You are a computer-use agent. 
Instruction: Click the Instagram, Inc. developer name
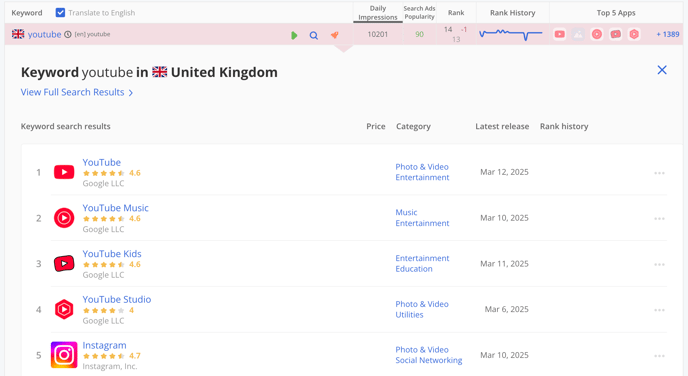pyautogui.click(x=110, y=366)
